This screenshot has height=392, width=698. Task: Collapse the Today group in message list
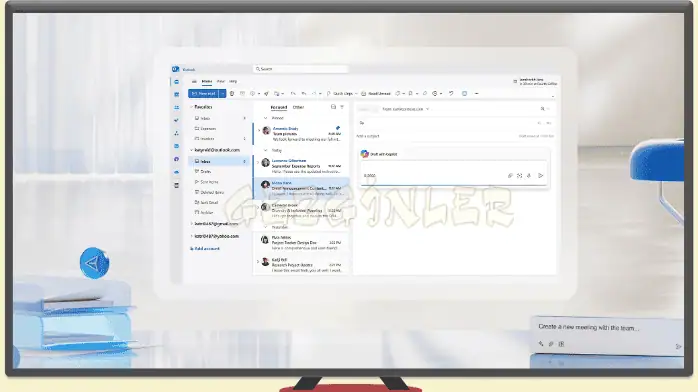click(266, 150)
